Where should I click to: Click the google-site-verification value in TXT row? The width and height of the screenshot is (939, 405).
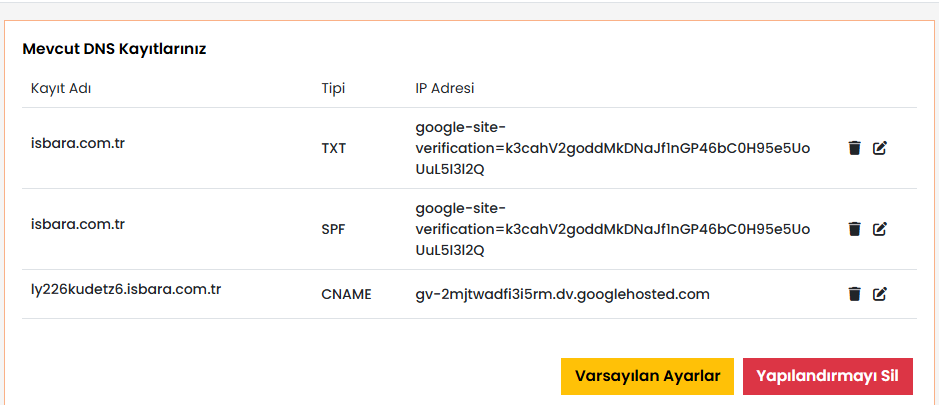tap(613, 148)
